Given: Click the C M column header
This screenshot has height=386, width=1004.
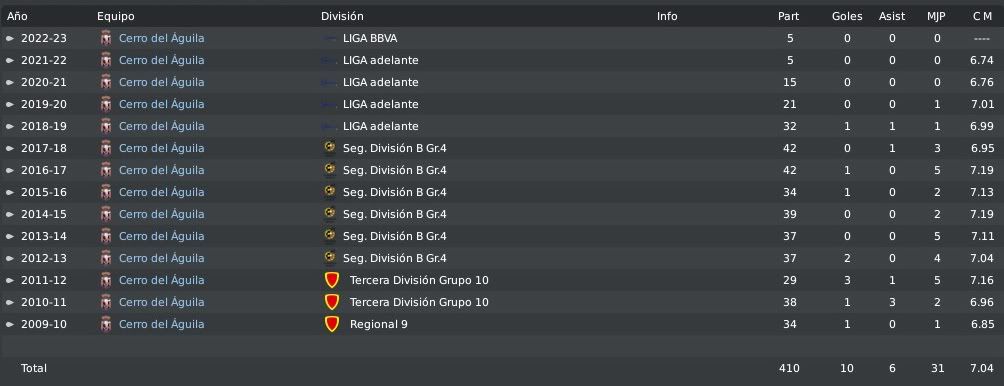Looking at the screenshot, I should (982, 16).
